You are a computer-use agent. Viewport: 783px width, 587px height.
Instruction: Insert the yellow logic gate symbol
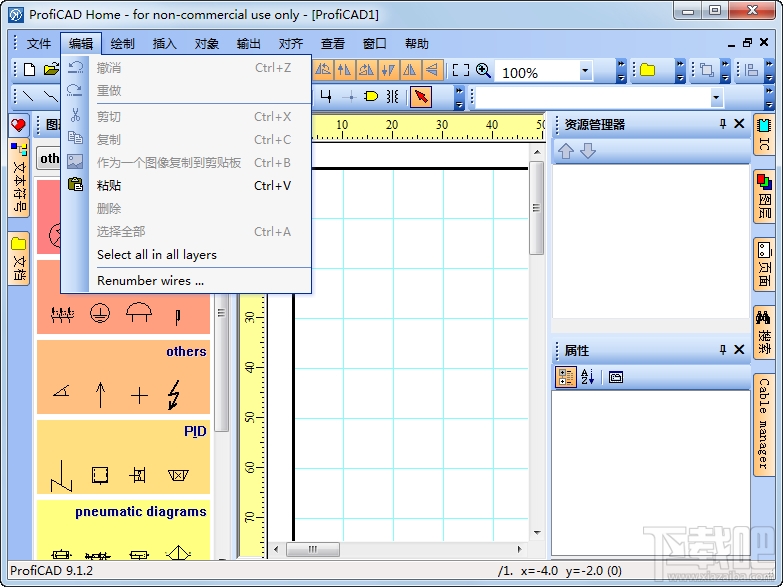371,96
